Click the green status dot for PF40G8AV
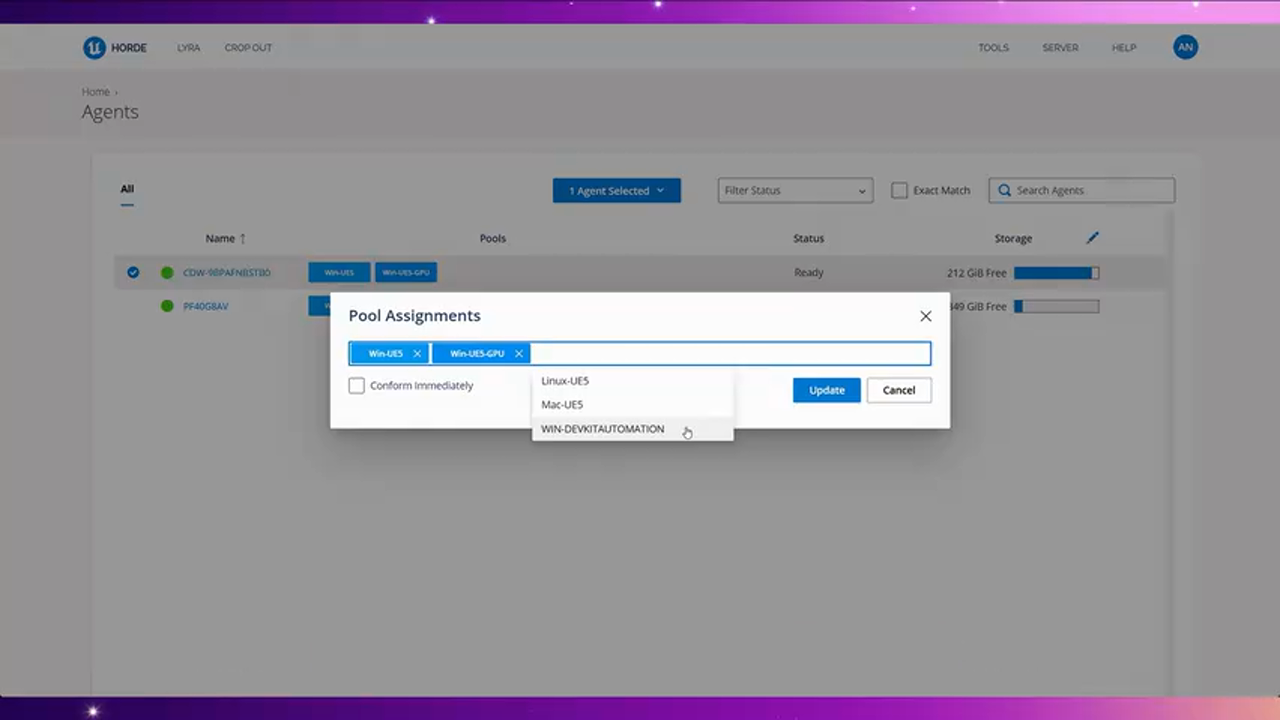Image resolution: width=1280 pixels, height=720 pixels. click(167, 306)
